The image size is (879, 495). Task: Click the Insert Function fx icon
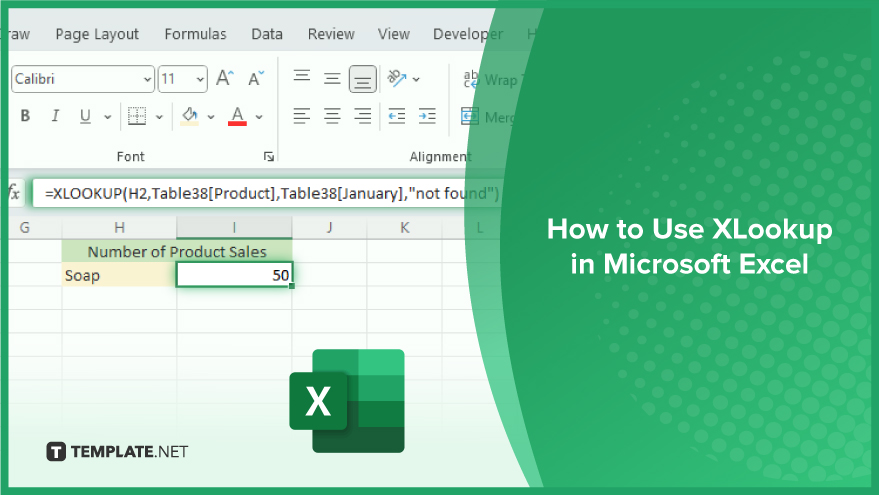14,193
